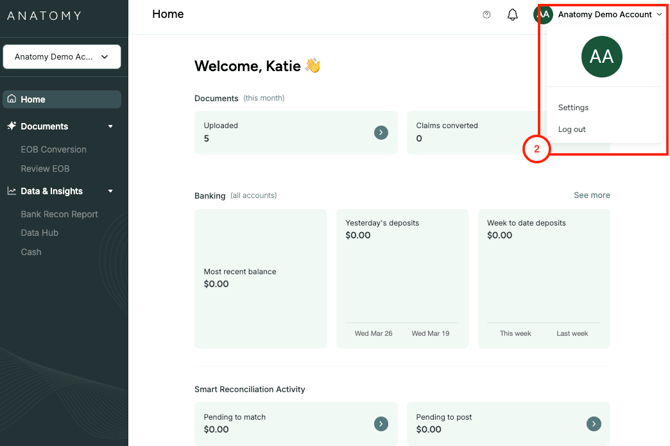This screenshot has width=670, height=446.
Task: Click the Most recent balance card
Action: coord(260,278)
